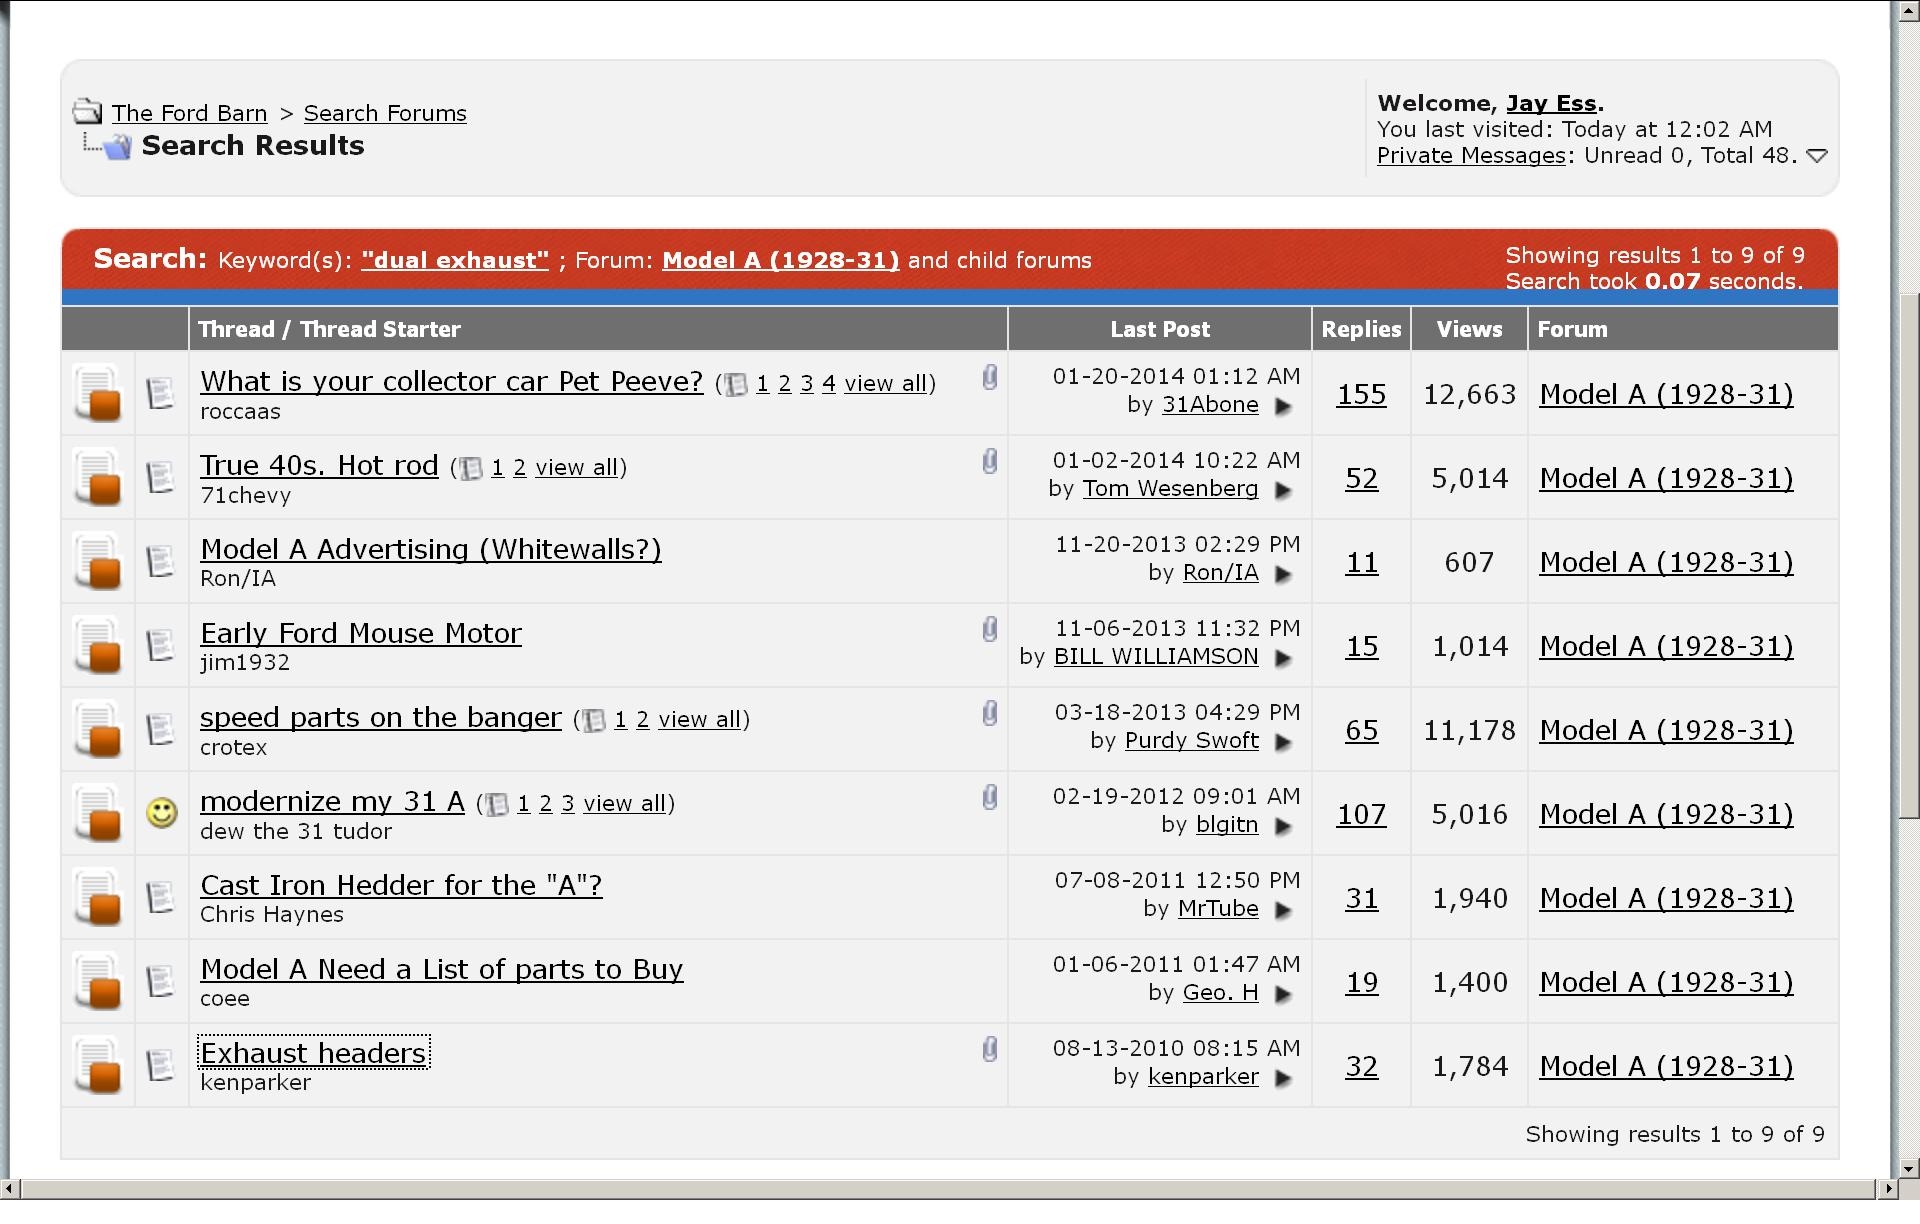Click the paperclip icon on Early Ford Mouse Motor
This screenshot has width=1920, height=1224.
tap(989, 629)
